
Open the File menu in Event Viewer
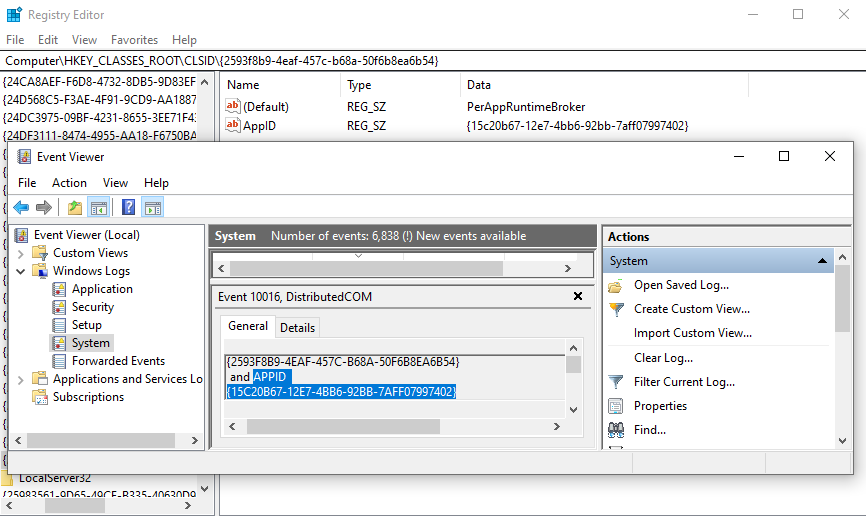pos(27,183)
